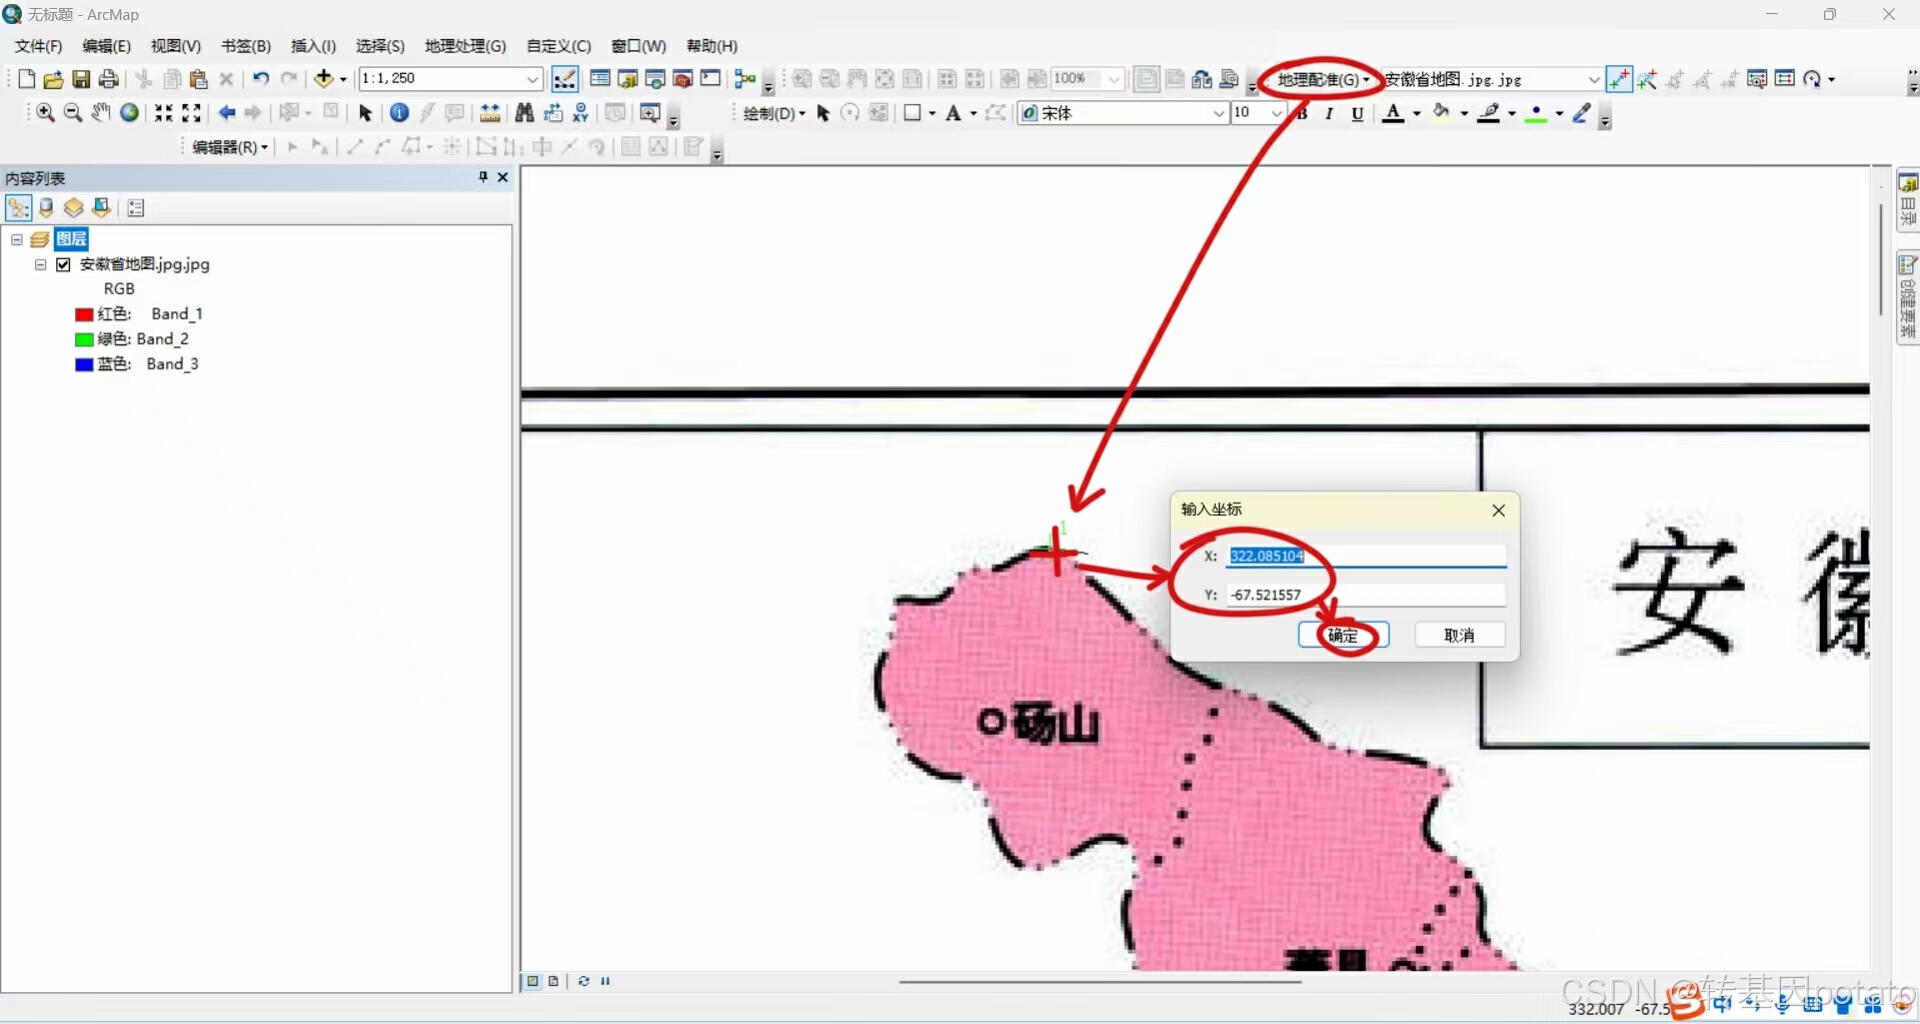Pick the eyedropper on drawing toolbar

[1582, 113]
